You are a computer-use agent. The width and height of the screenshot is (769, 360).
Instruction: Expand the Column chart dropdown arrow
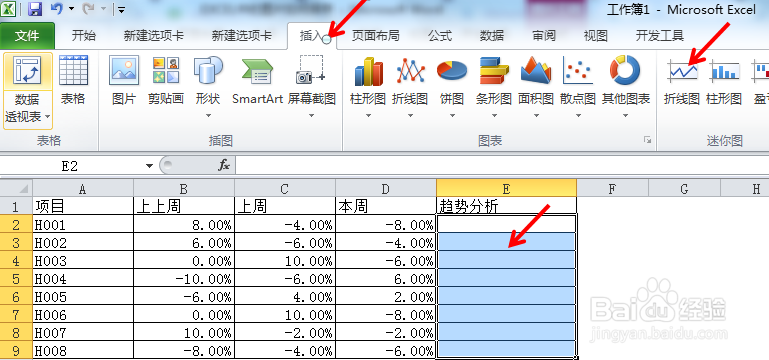pos(368,116)
